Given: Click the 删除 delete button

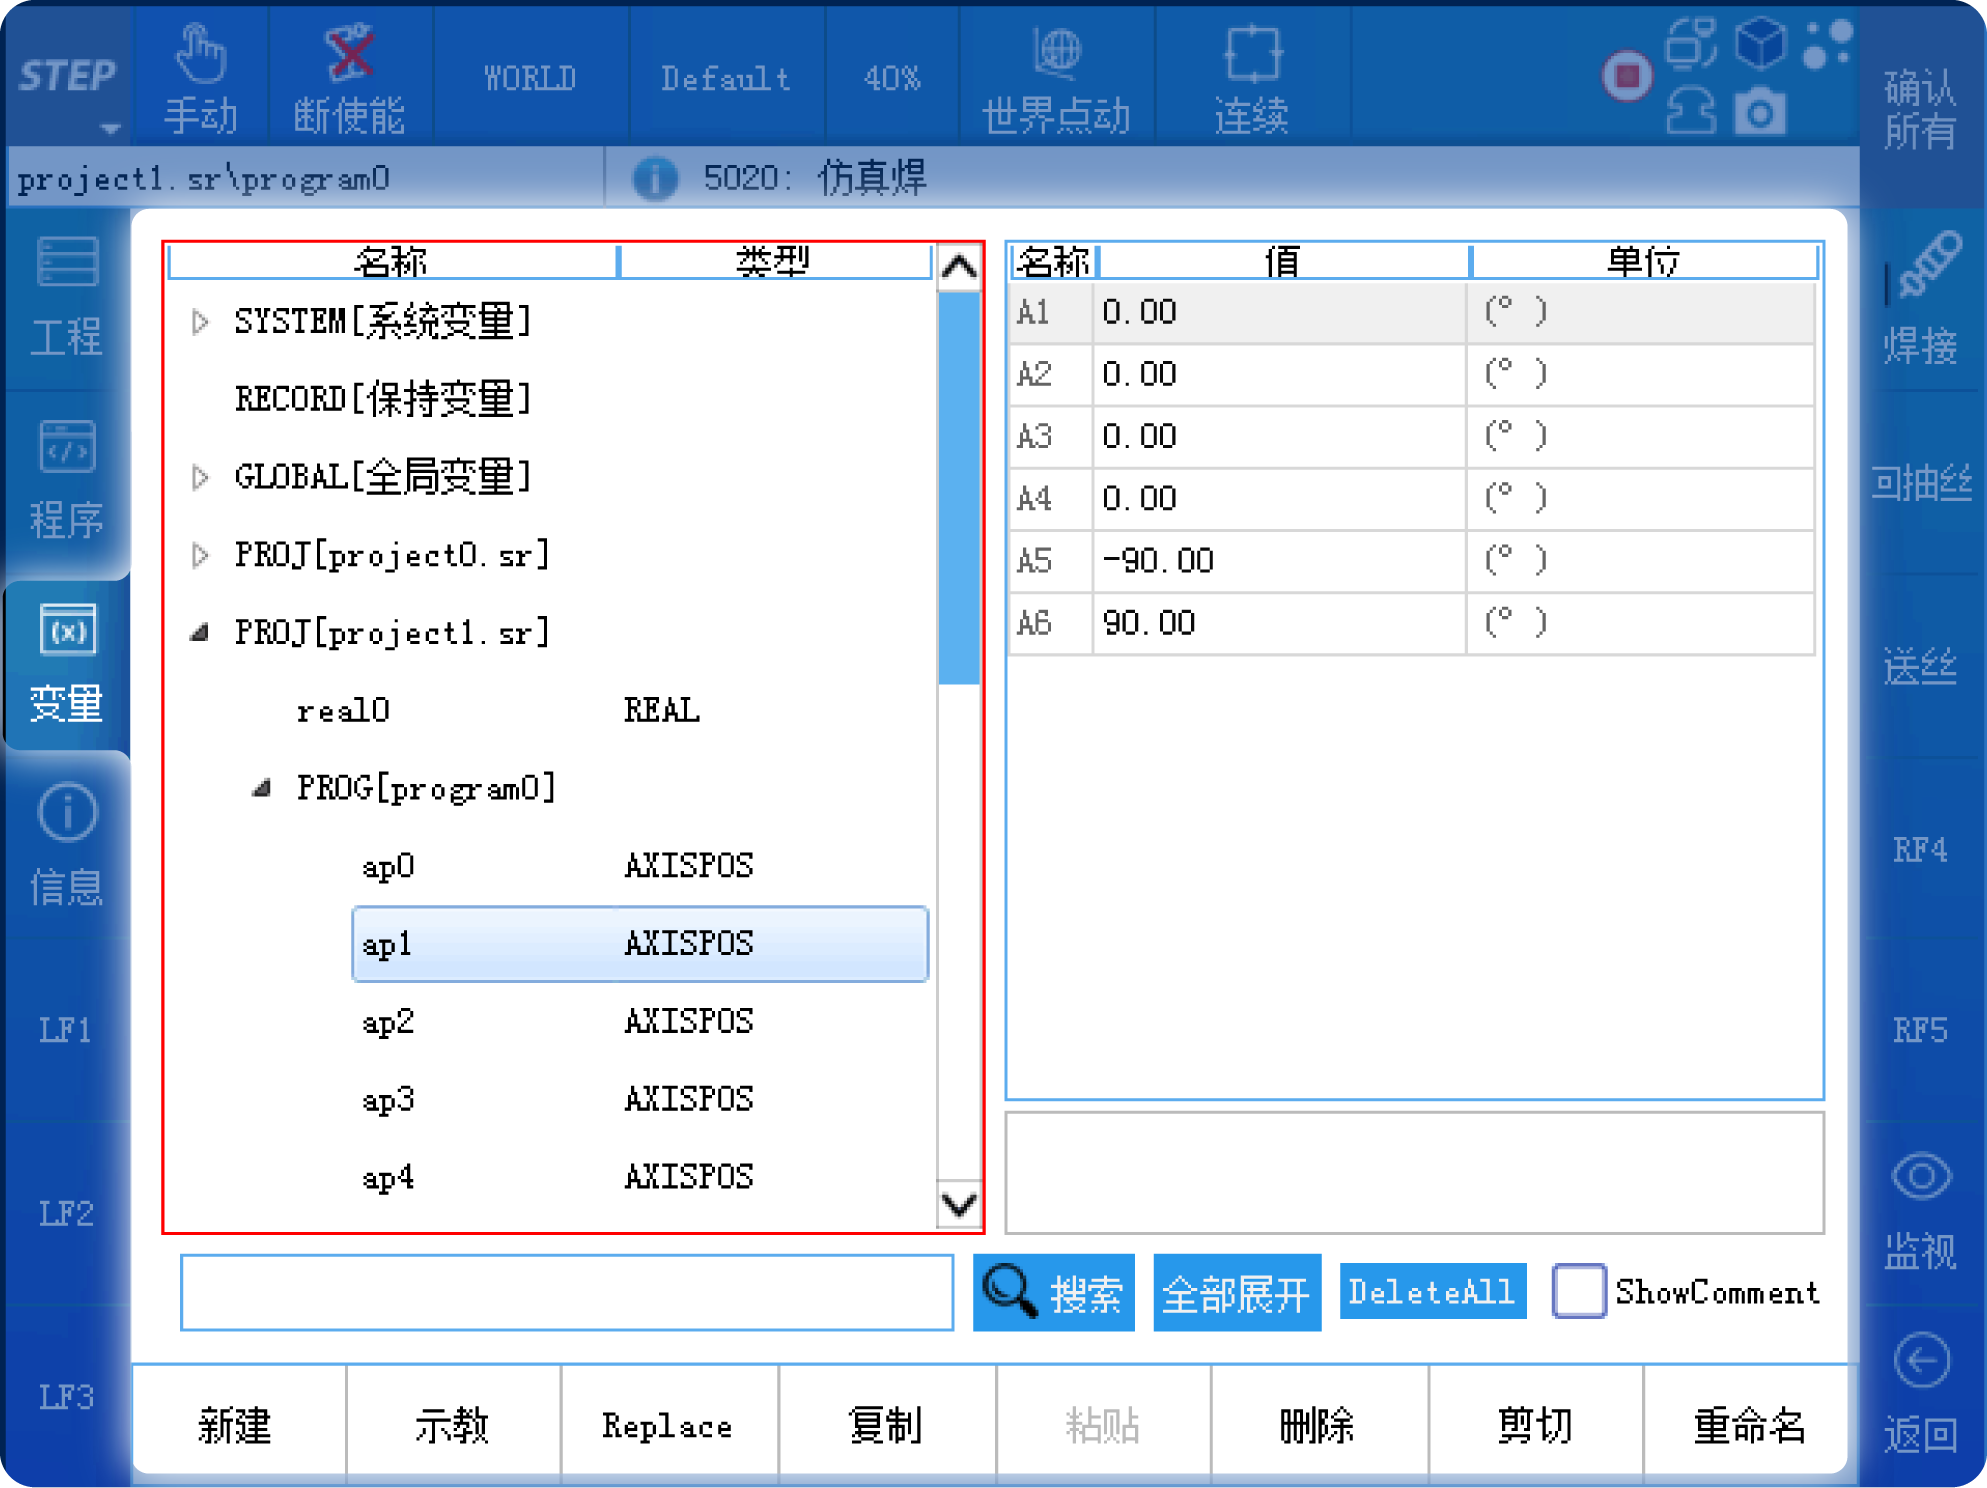Looking at the screenshot, I should [1318, 1424].
